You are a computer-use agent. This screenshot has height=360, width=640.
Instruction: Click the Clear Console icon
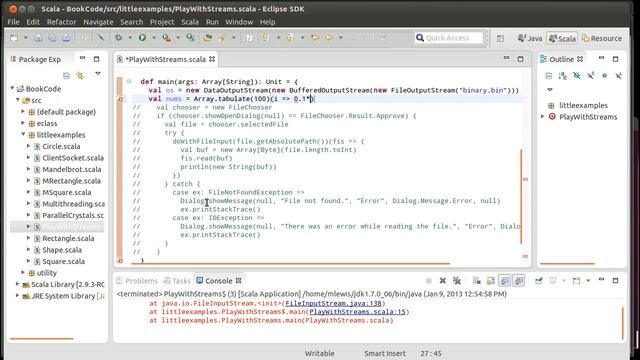click(476, 280)
